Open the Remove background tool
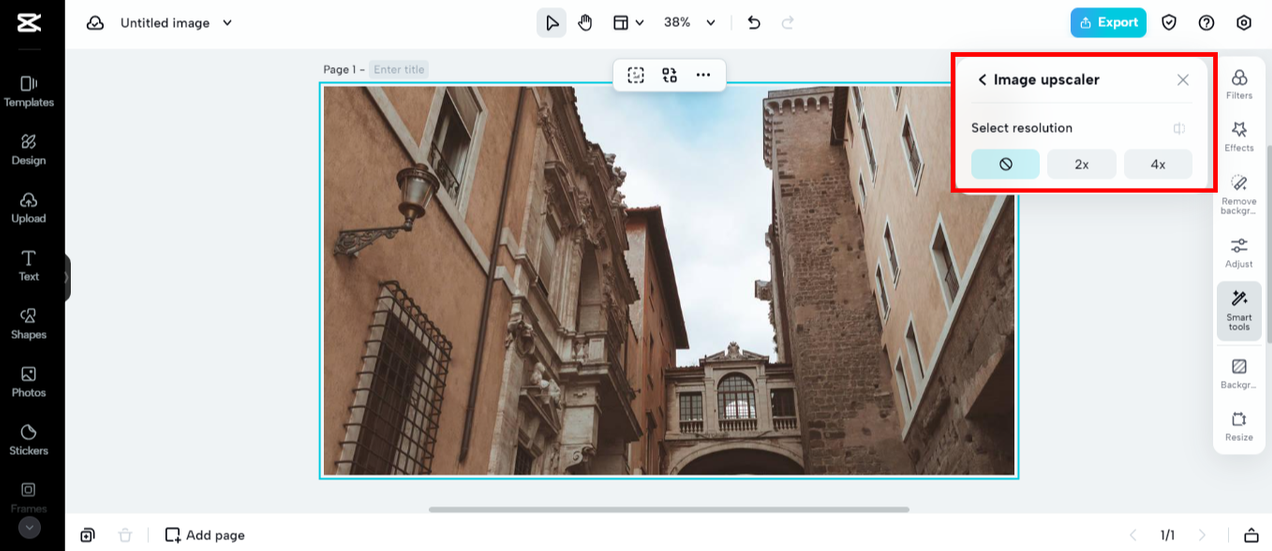1272x551 pixels. [1239, 194]
